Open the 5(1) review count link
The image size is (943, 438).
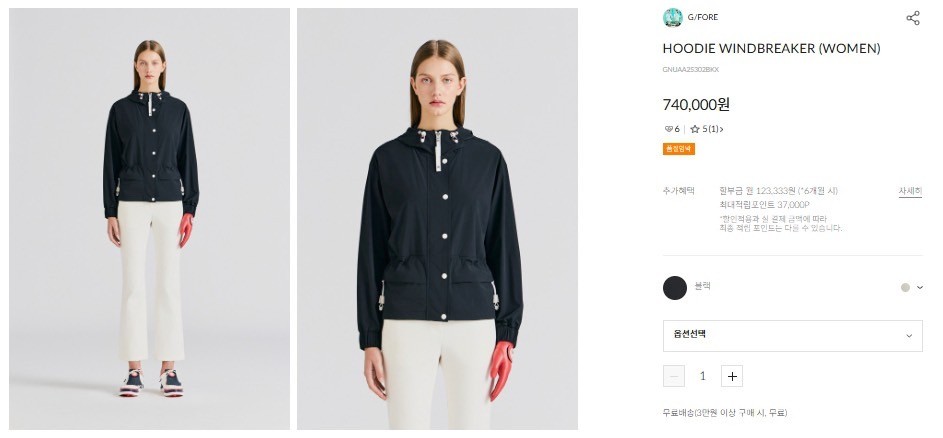713,129
